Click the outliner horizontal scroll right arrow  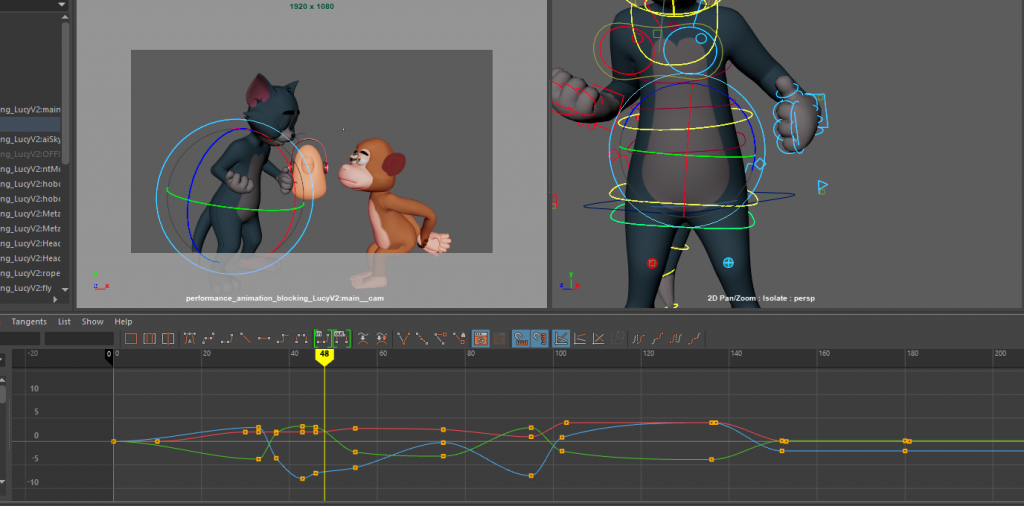click(55, 299)
